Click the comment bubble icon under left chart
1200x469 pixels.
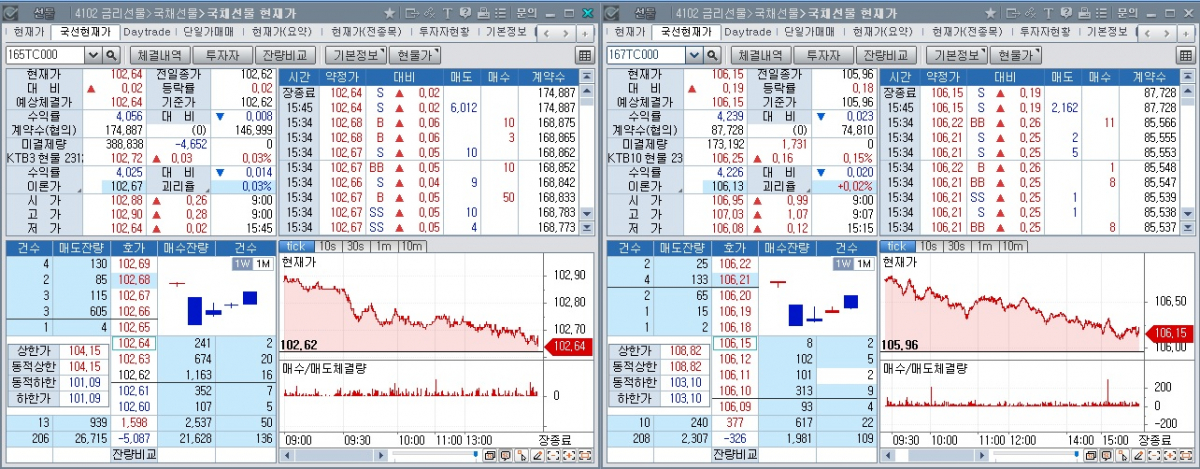(506, 456)
